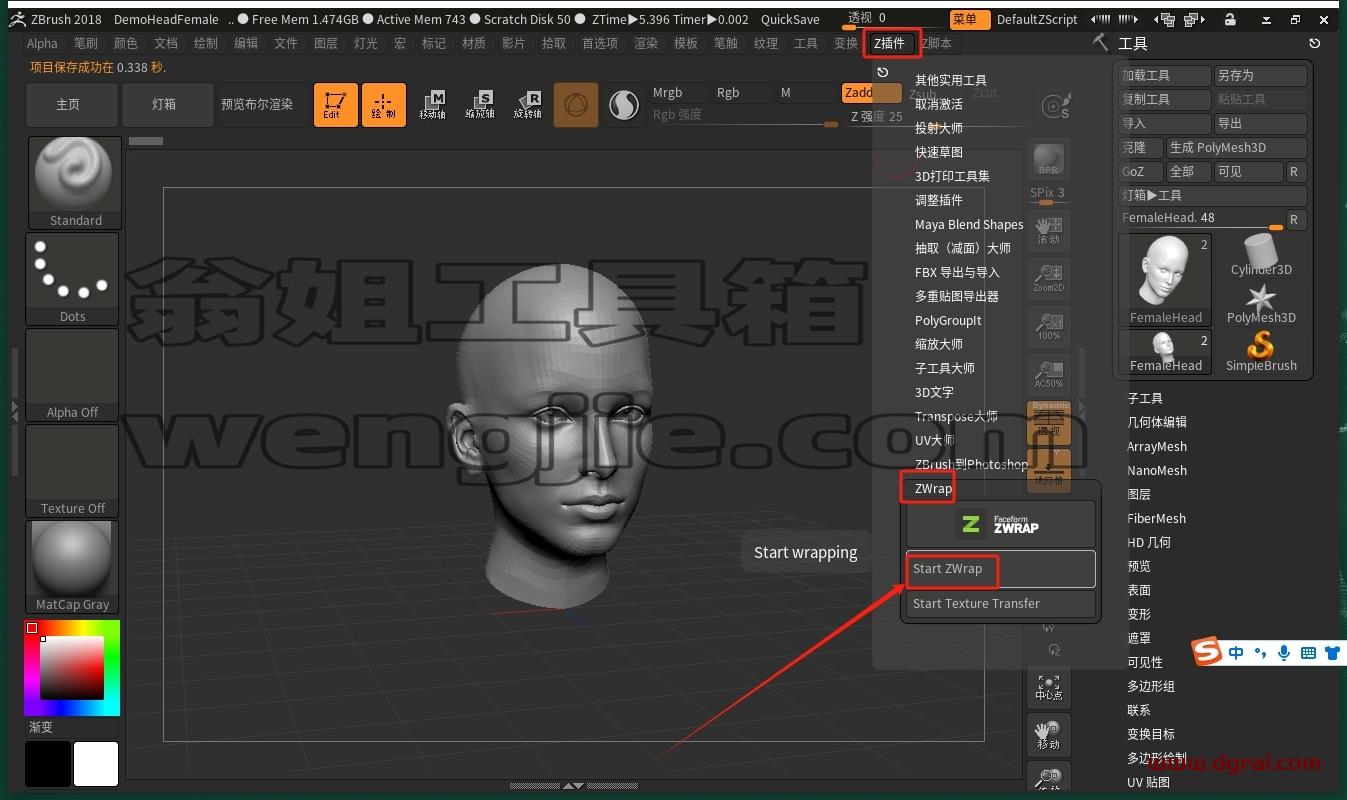Click the GoZ button
The width and height of the screenshot is (1347, 800).
tap(1141, 172)
